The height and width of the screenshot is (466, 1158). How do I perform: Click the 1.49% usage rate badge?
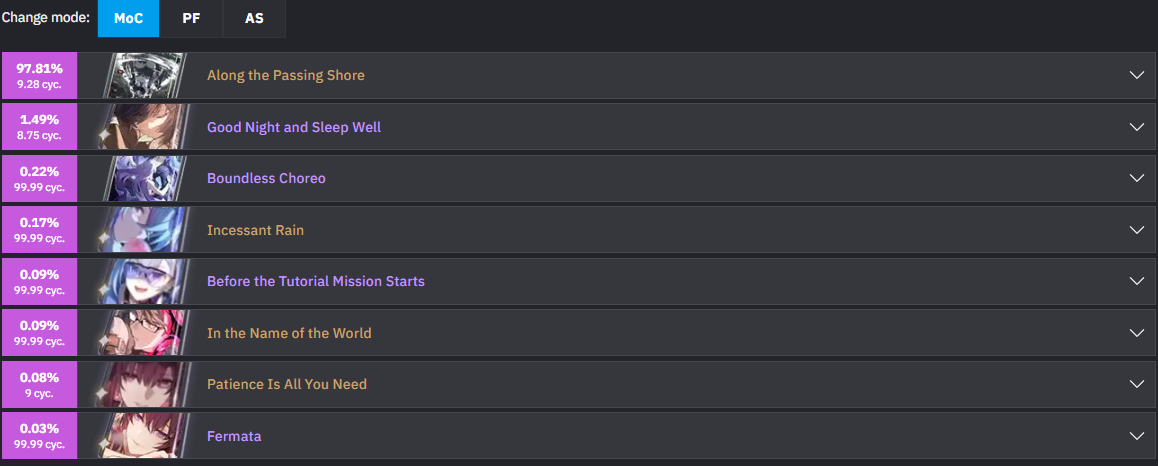coord(40,127)
